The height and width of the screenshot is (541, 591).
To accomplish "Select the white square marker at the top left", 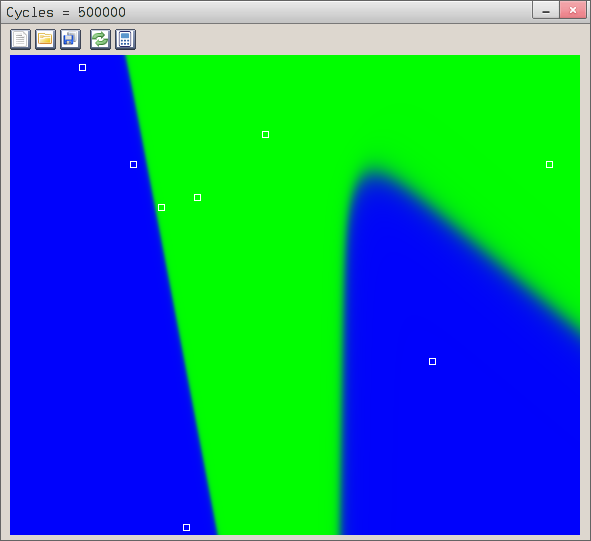I will (83, 67).
